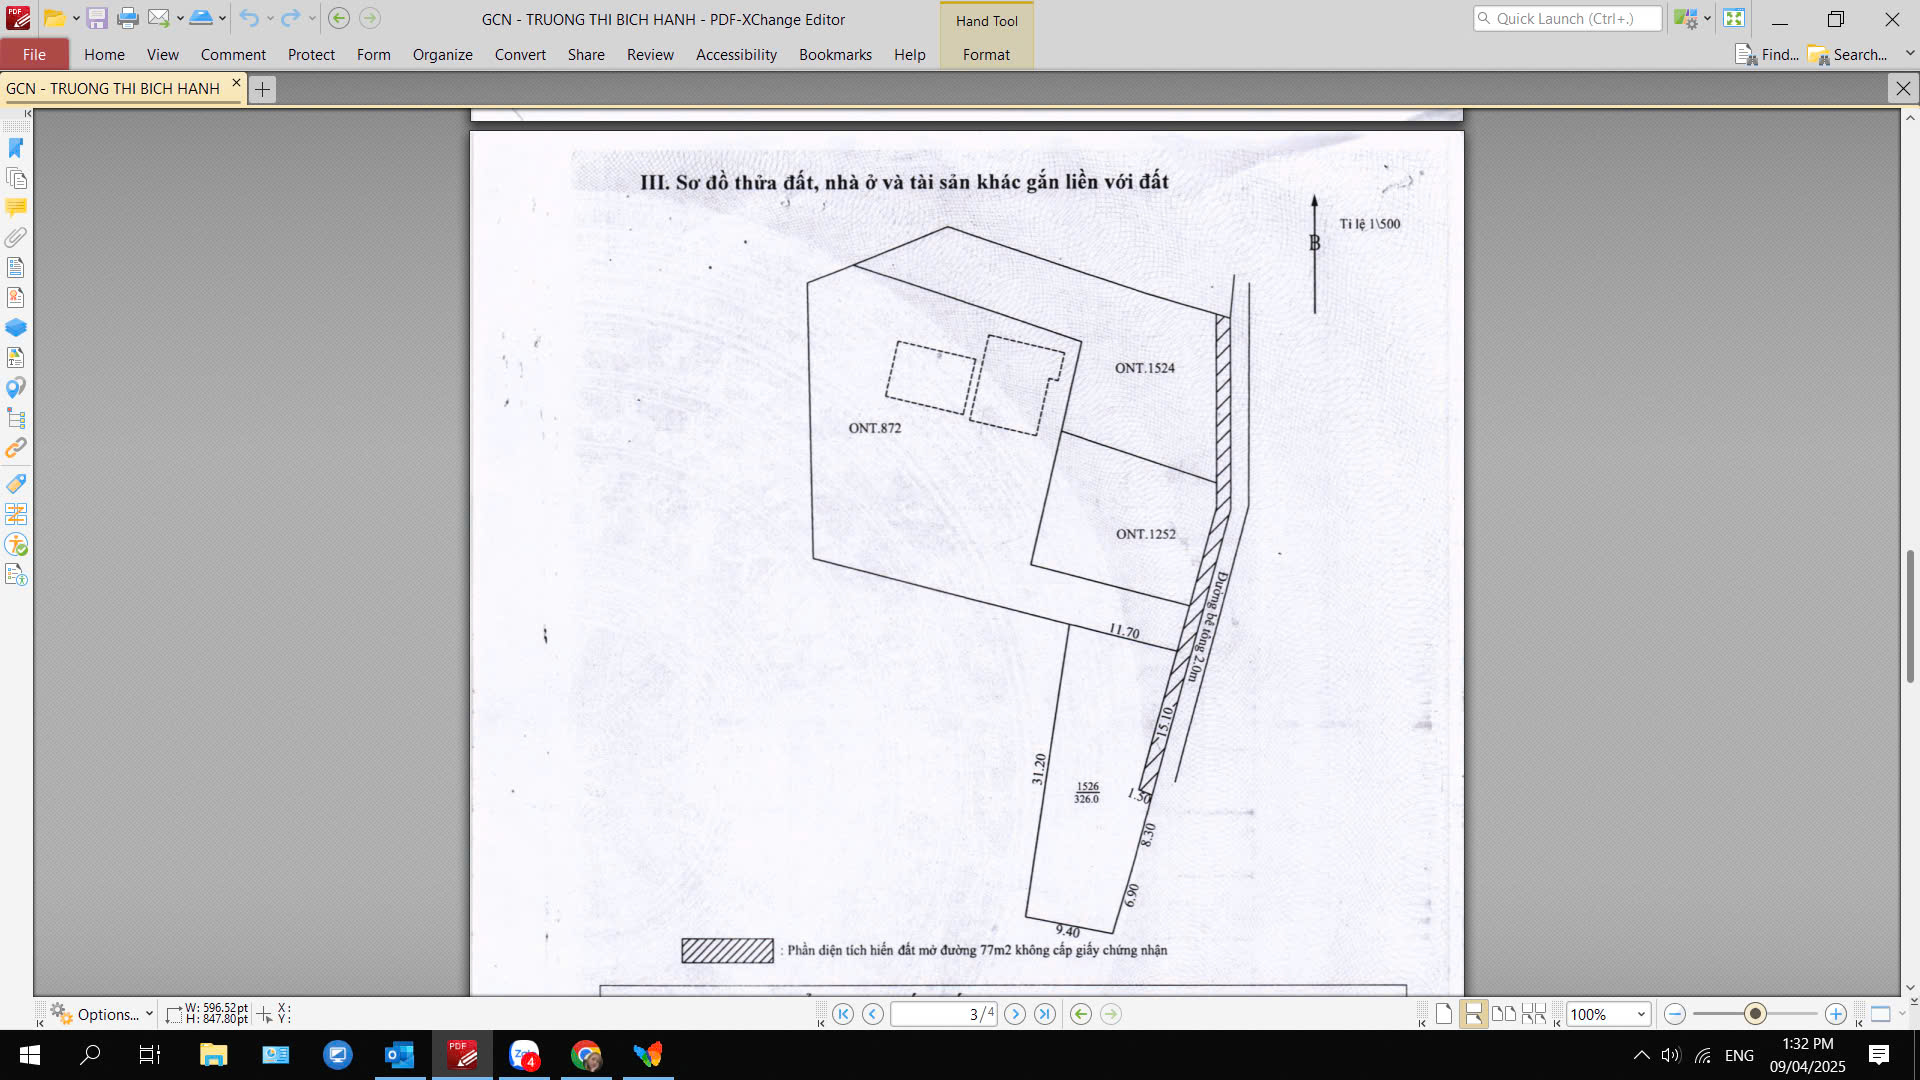
Task: Expand the 100% zoom level dropdown
Action: 1641,1014
